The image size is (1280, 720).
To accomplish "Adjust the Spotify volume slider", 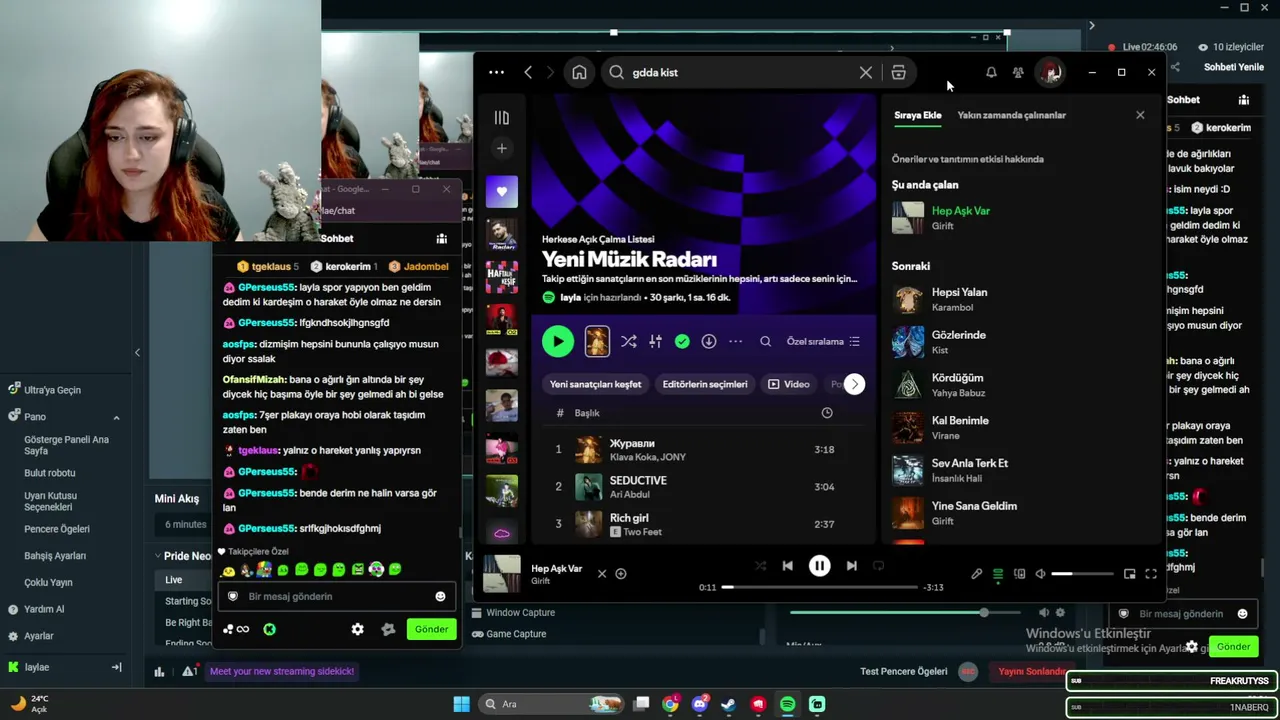I will tap(1081, 574).
